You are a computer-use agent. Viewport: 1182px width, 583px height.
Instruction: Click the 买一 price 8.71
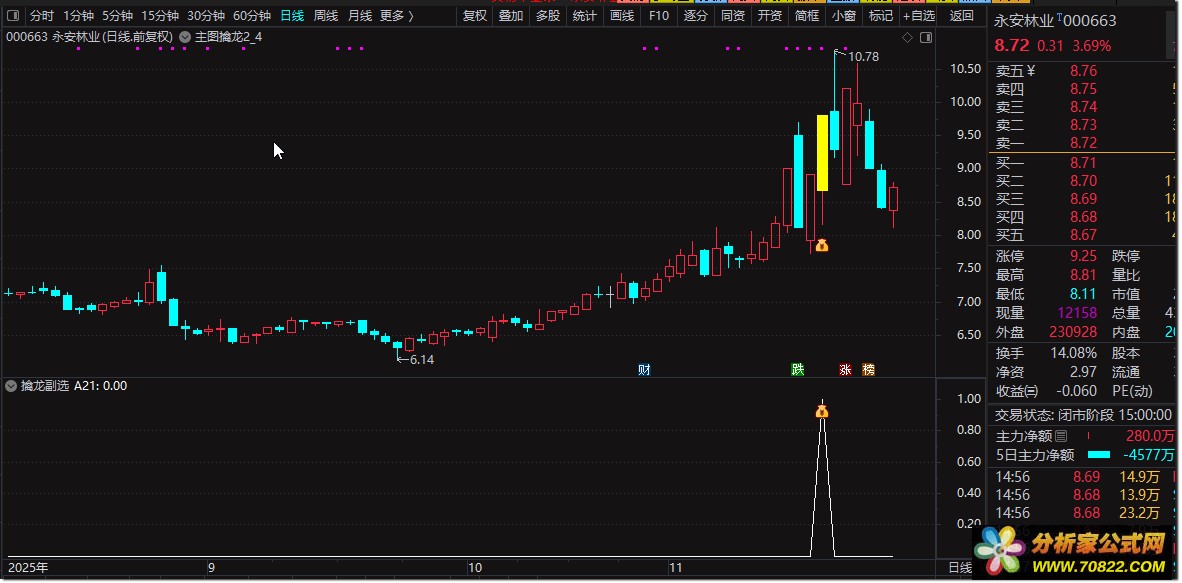click(x=1083, y=163)
